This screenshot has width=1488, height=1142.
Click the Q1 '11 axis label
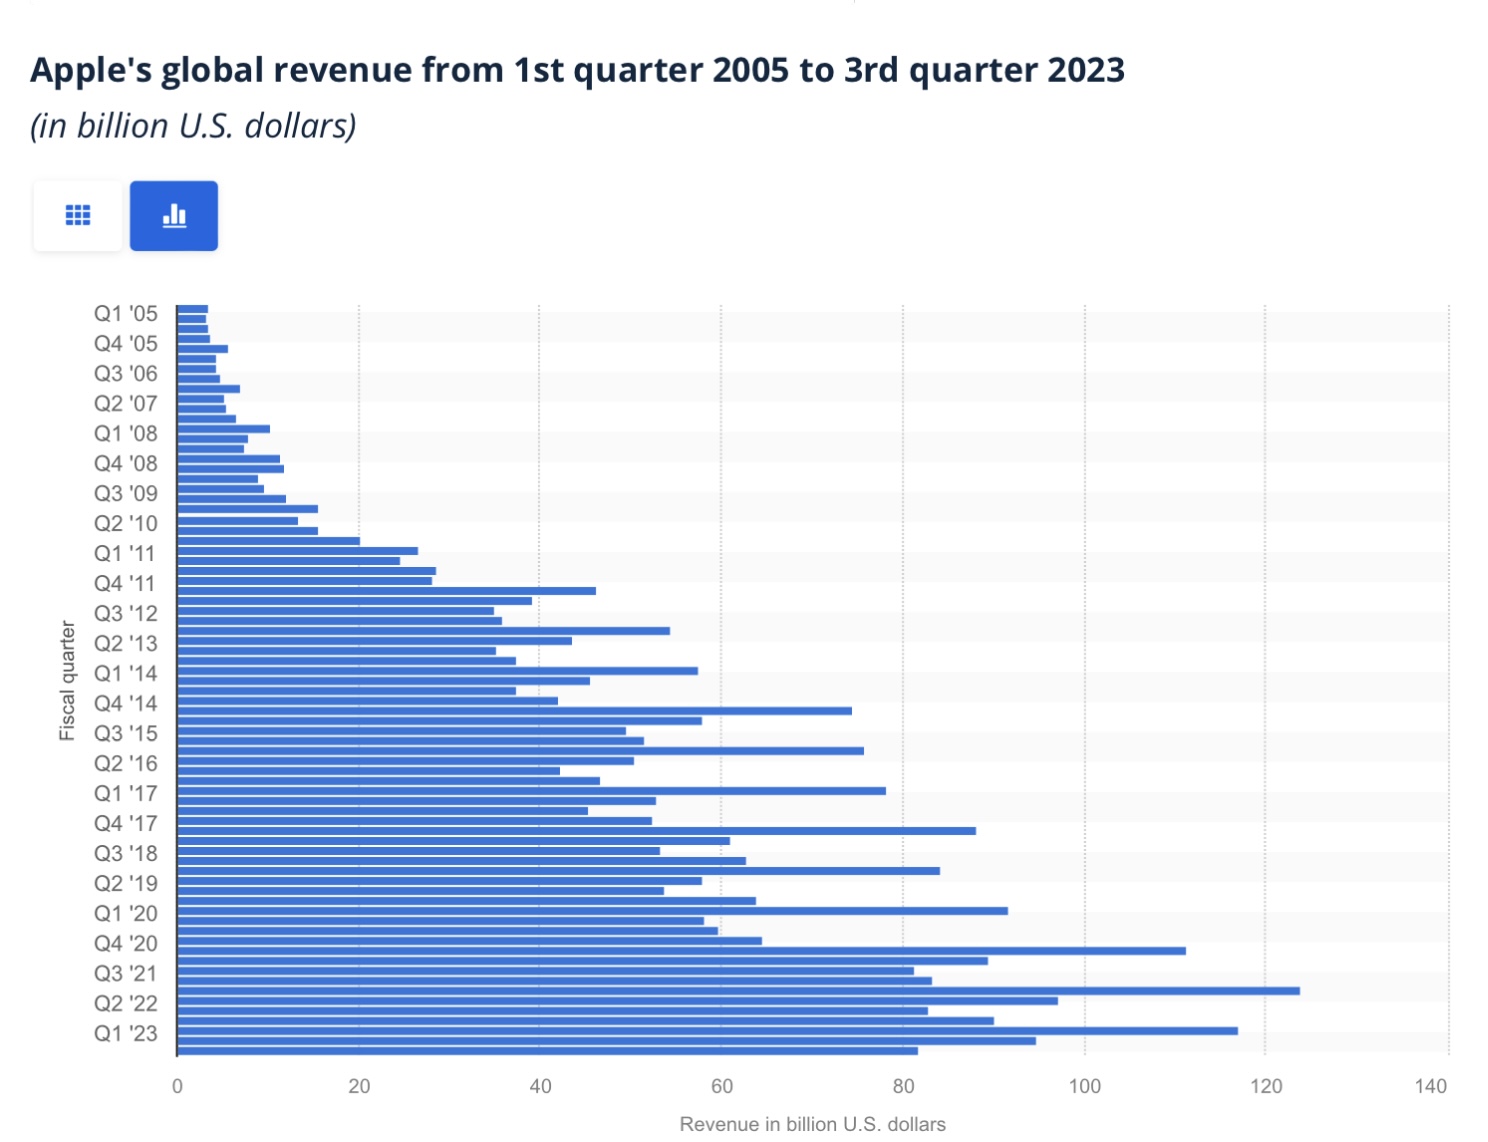pos(126,553)
